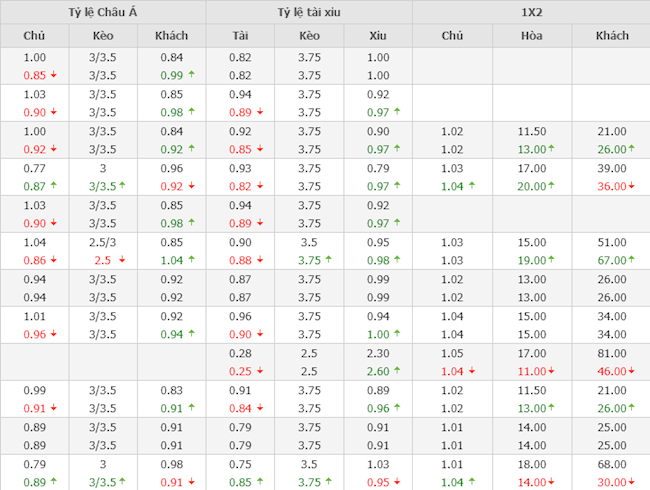
Task: Select the Tỷ lệ Châu Á header
Action: point(104,12)
